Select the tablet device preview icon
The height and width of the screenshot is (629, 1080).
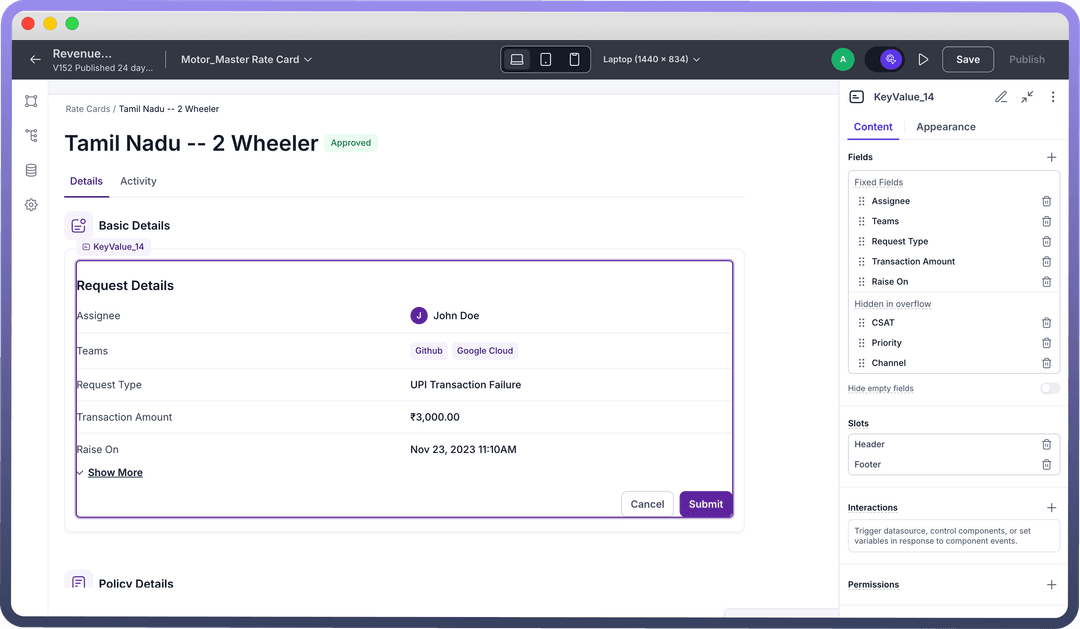pos(545,60)
